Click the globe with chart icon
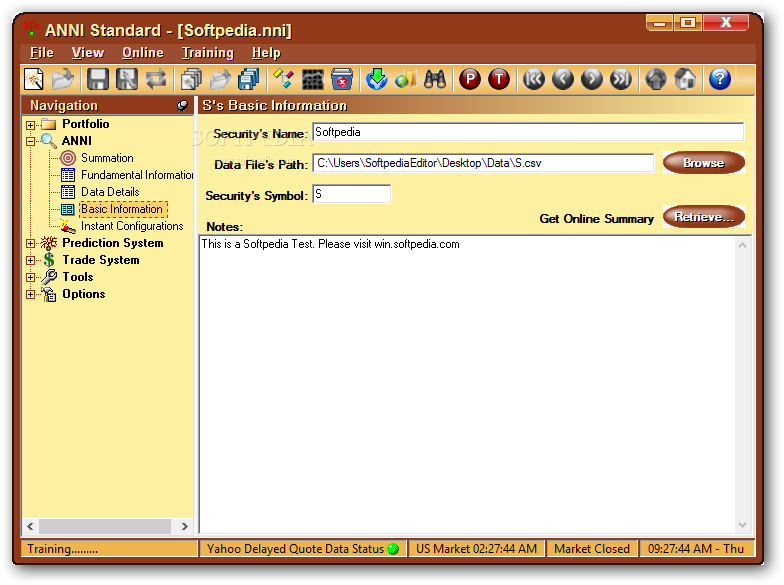784x585 pixels. (406, 79)
